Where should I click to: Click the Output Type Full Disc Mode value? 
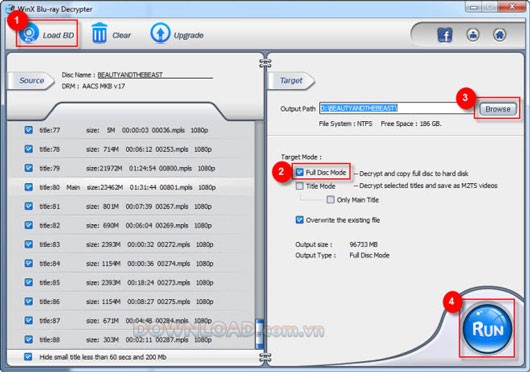(369, 255)
